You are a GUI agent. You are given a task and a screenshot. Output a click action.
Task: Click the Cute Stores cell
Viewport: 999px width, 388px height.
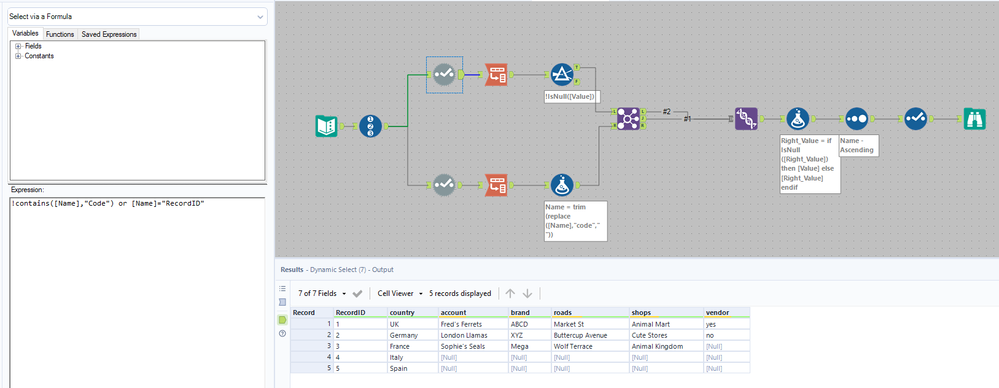(x=666, y=335)
